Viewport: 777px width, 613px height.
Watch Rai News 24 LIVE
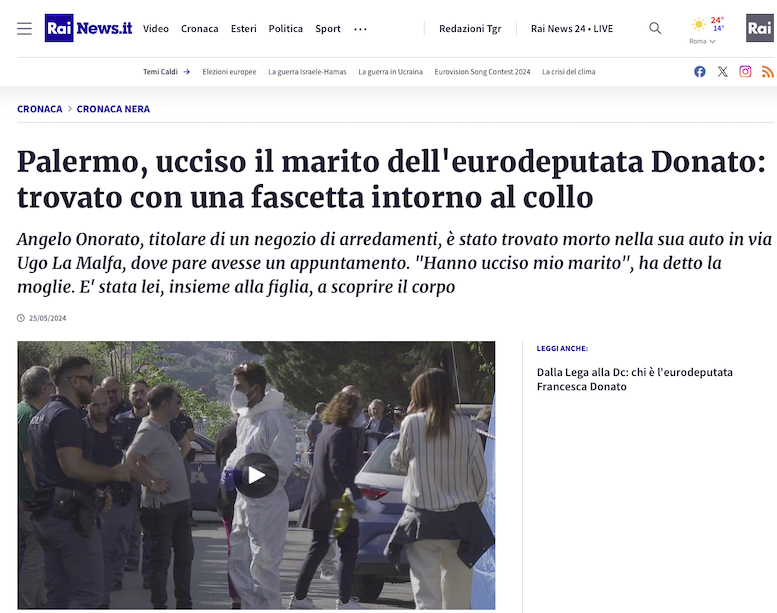pyautogui.click(x=572, y=29)
